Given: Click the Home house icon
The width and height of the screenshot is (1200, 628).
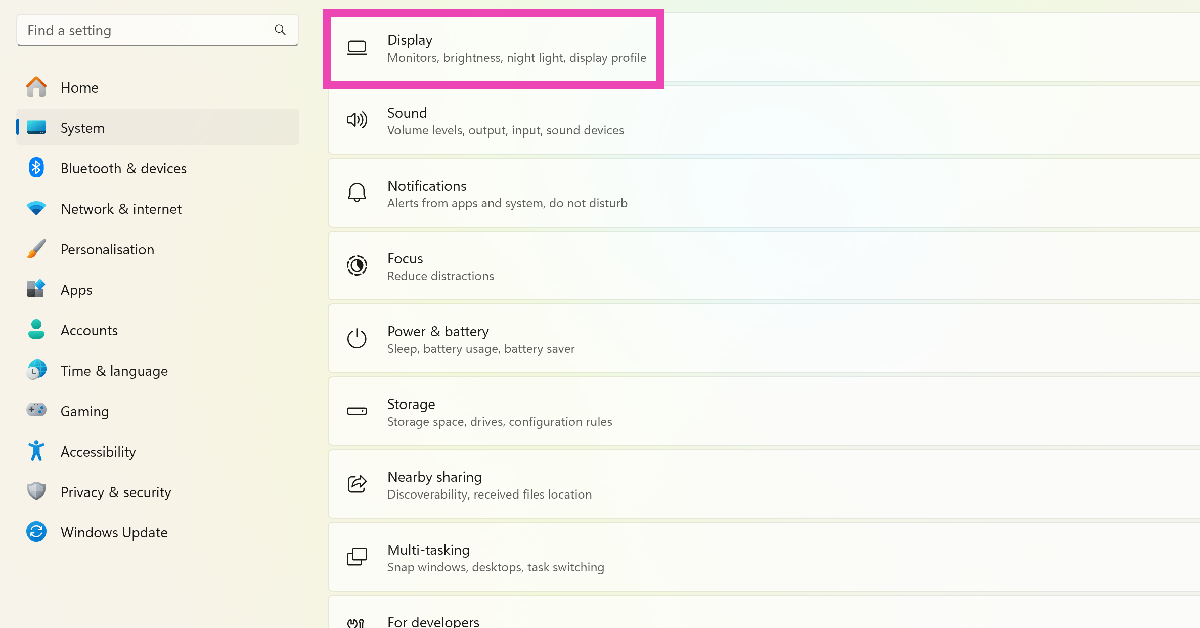Looking at the screenshot, I should coord(37,87).
